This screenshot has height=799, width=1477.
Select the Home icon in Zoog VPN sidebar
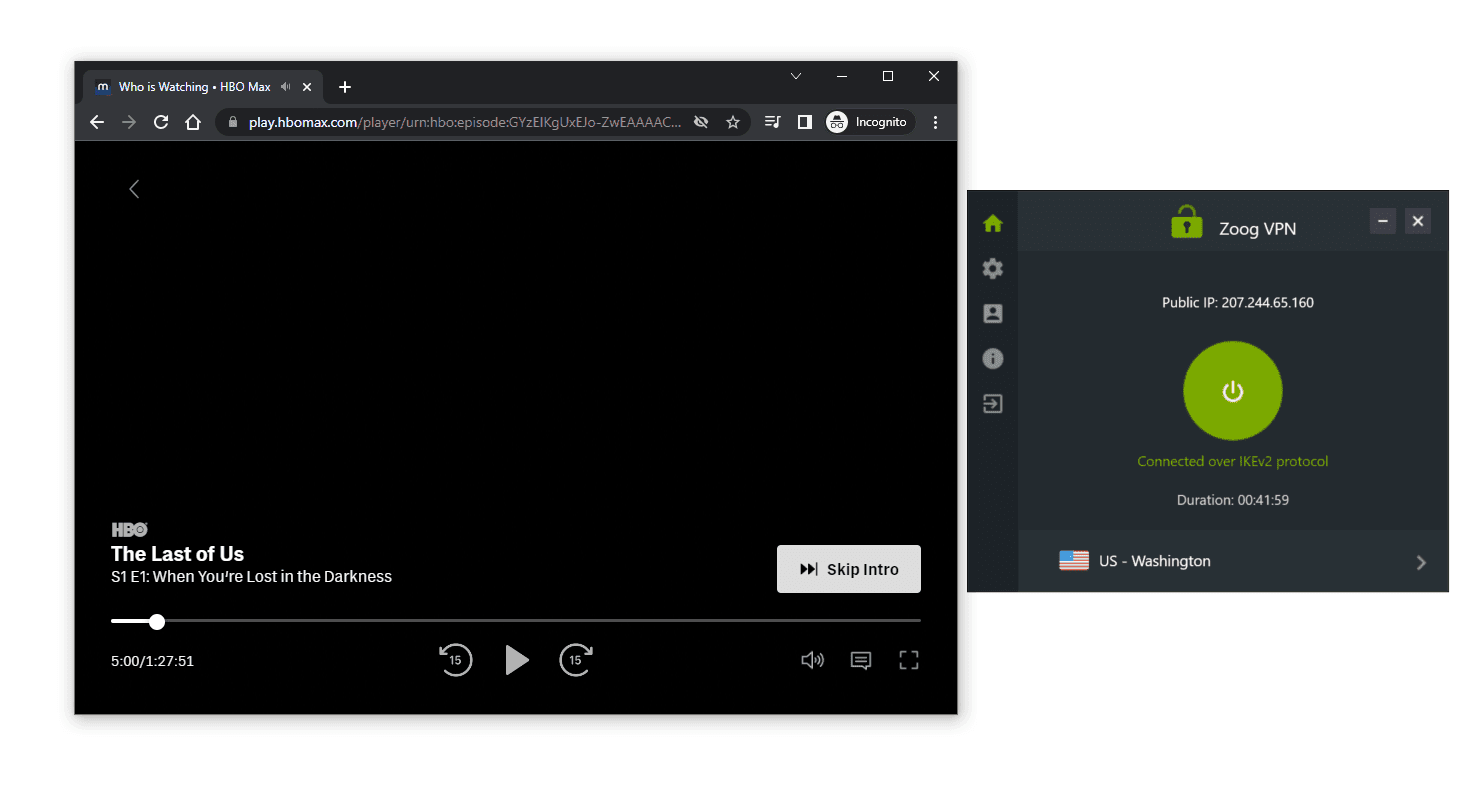point(992,223)
